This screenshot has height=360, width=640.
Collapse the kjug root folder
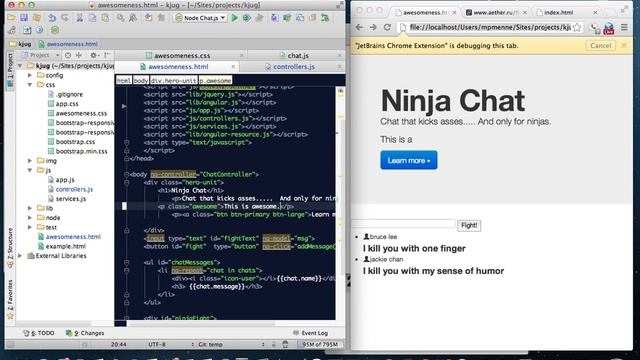[20, 66]
